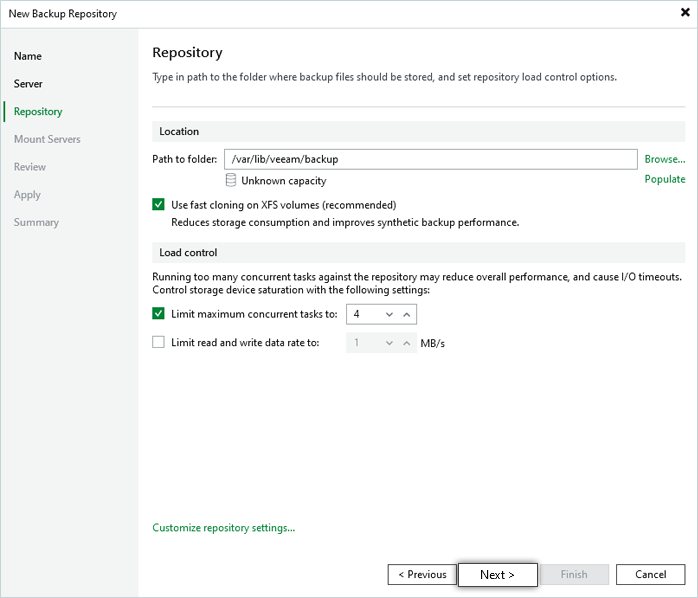698x598 pixels.
Task: Click the Path to folder field
Action: click(430, 159)
